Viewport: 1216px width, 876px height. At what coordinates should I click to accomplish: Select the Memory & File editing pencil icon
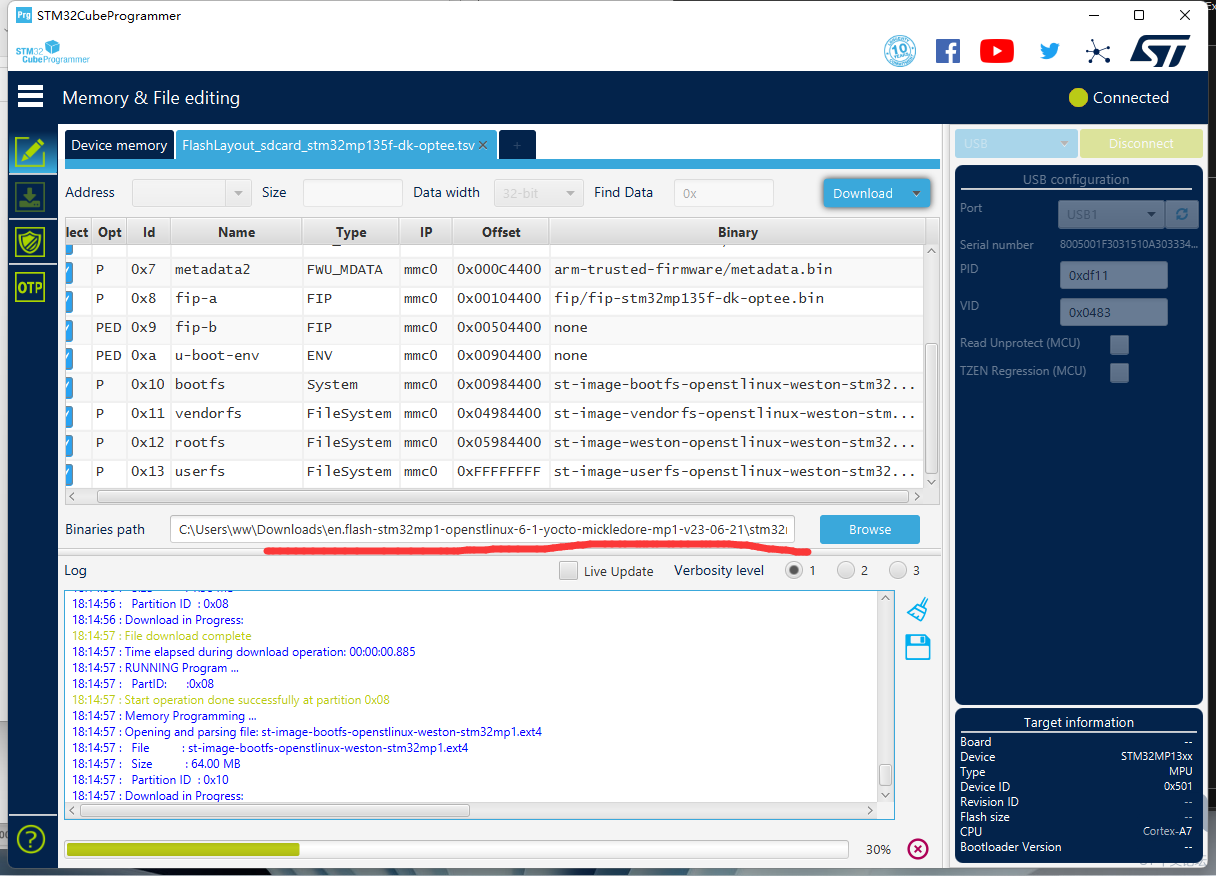30,152
